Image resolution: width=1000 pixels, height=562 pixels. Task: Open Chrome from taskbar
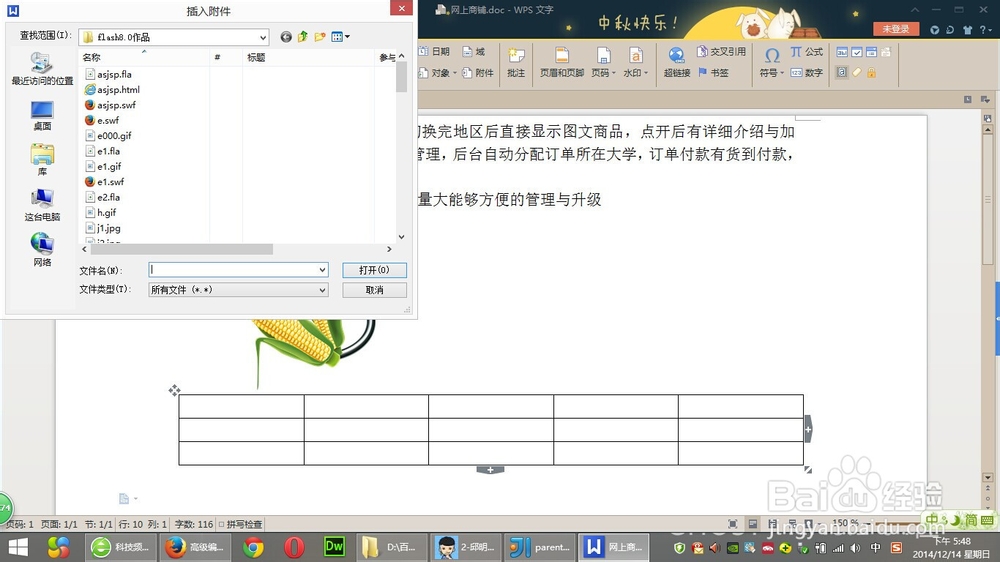click(x=253, y=547)
